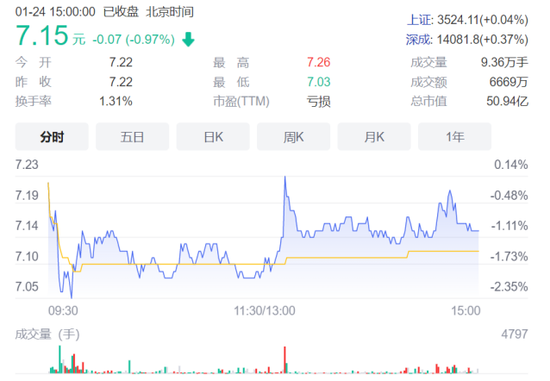Viewport: 550px width, 381px height.
Task: Click the 成交量 value 9.36万手
Action: click(504, 62)
